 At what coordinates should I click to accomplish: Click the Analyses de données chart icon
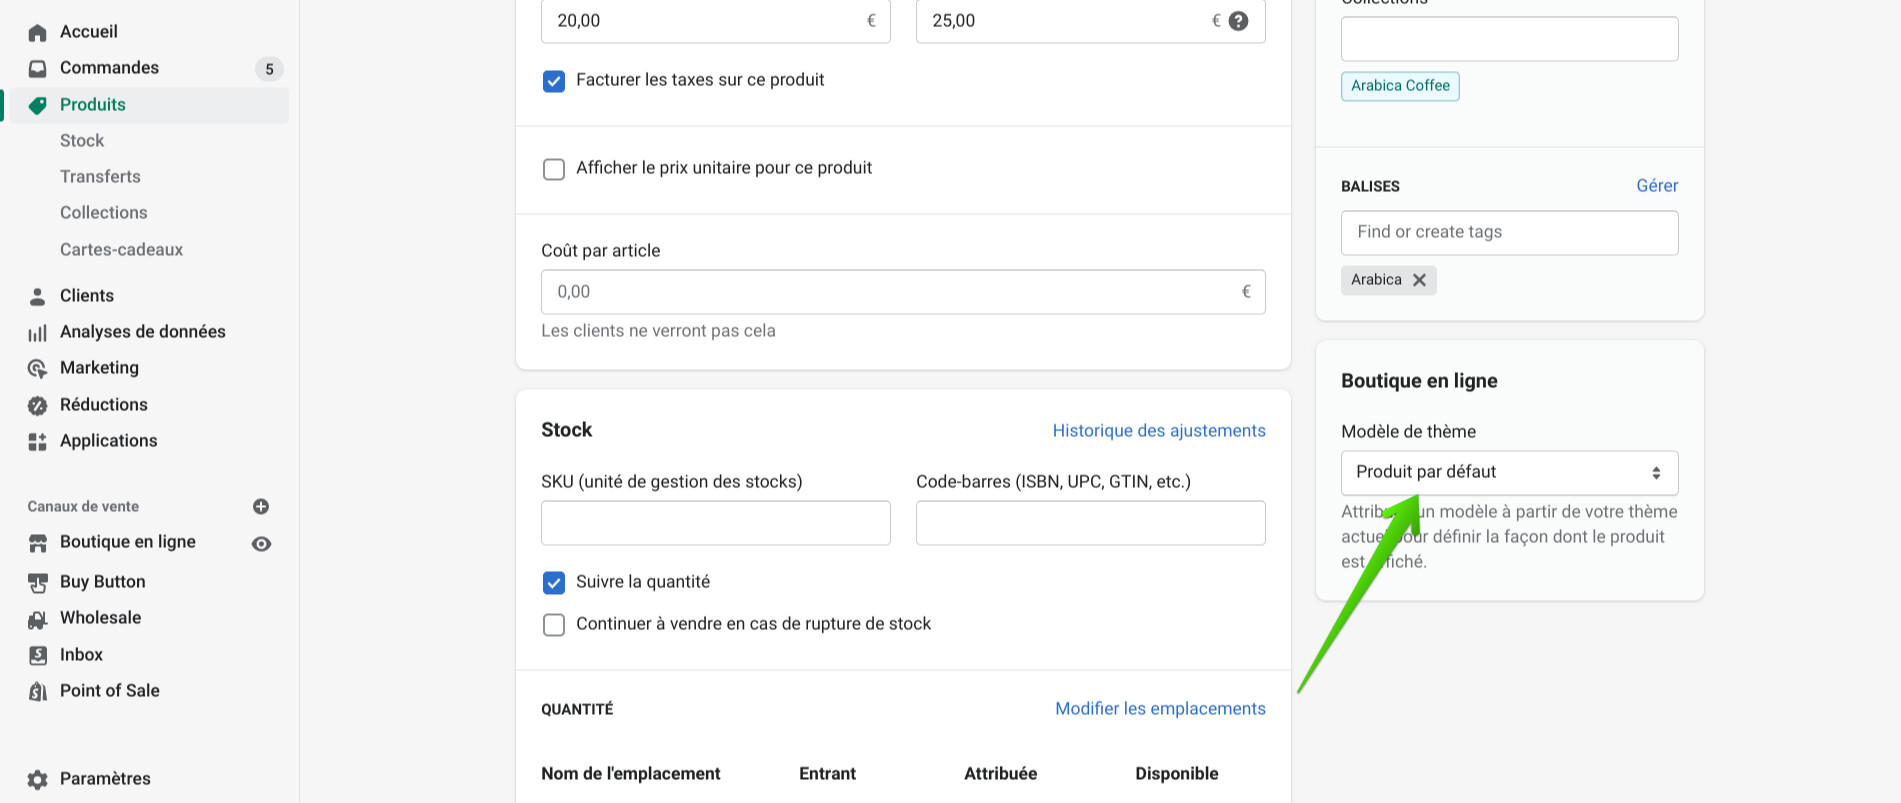pos(38,333)
